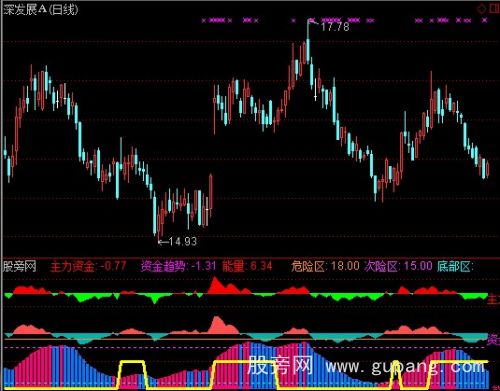Click the 底部区 indicator label
This screenshot has width=500, height=391.
(x=455, y=266)
